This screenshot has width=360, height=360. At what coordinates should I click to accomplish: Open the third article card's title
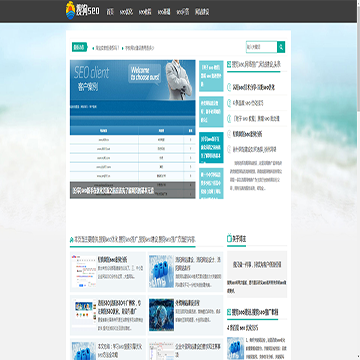pos(120,307)
